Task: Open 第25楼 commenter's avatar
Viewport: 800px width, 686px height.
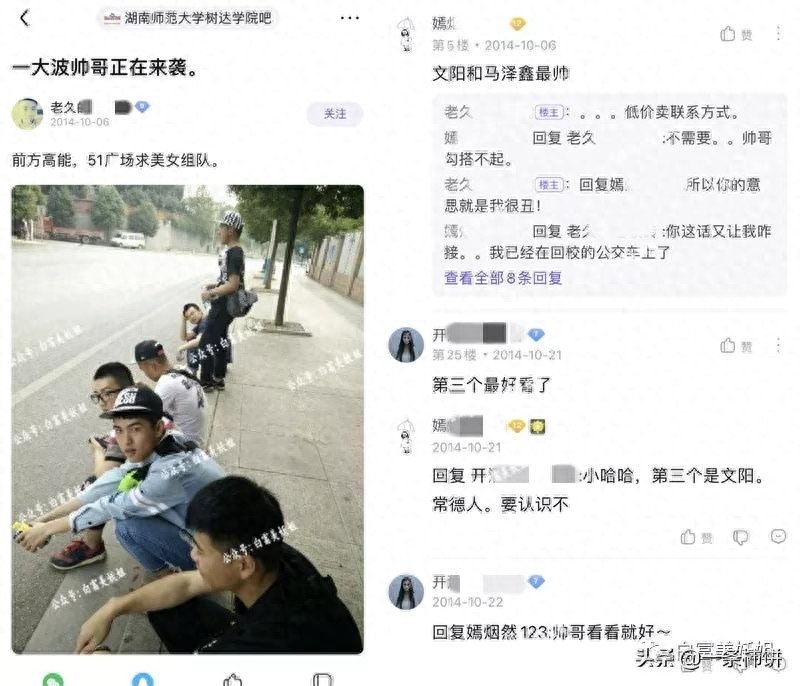Action: pos(406,345)
